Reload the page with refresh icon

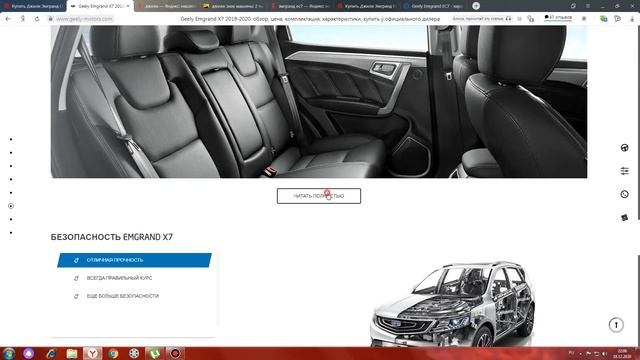pyautogui.click(x=37, y=19)
